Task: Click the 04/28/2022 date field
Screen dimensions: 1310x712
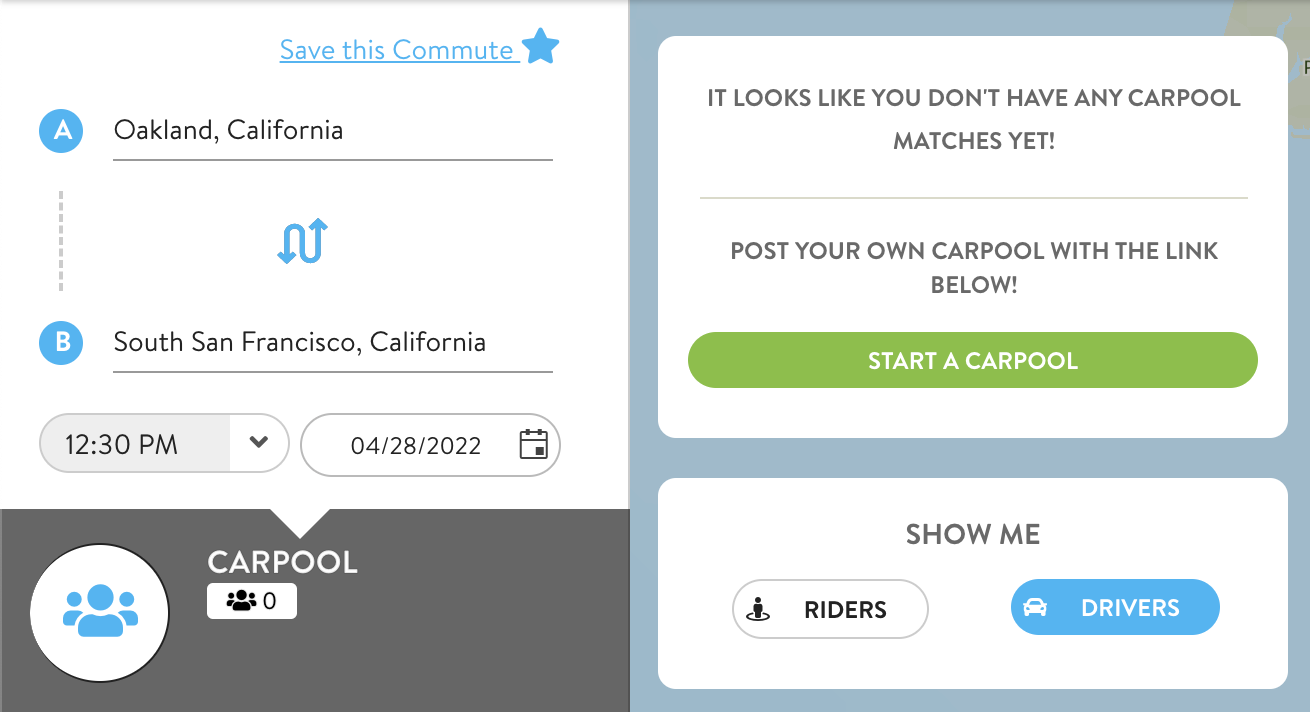Action: tap(430, 445)
